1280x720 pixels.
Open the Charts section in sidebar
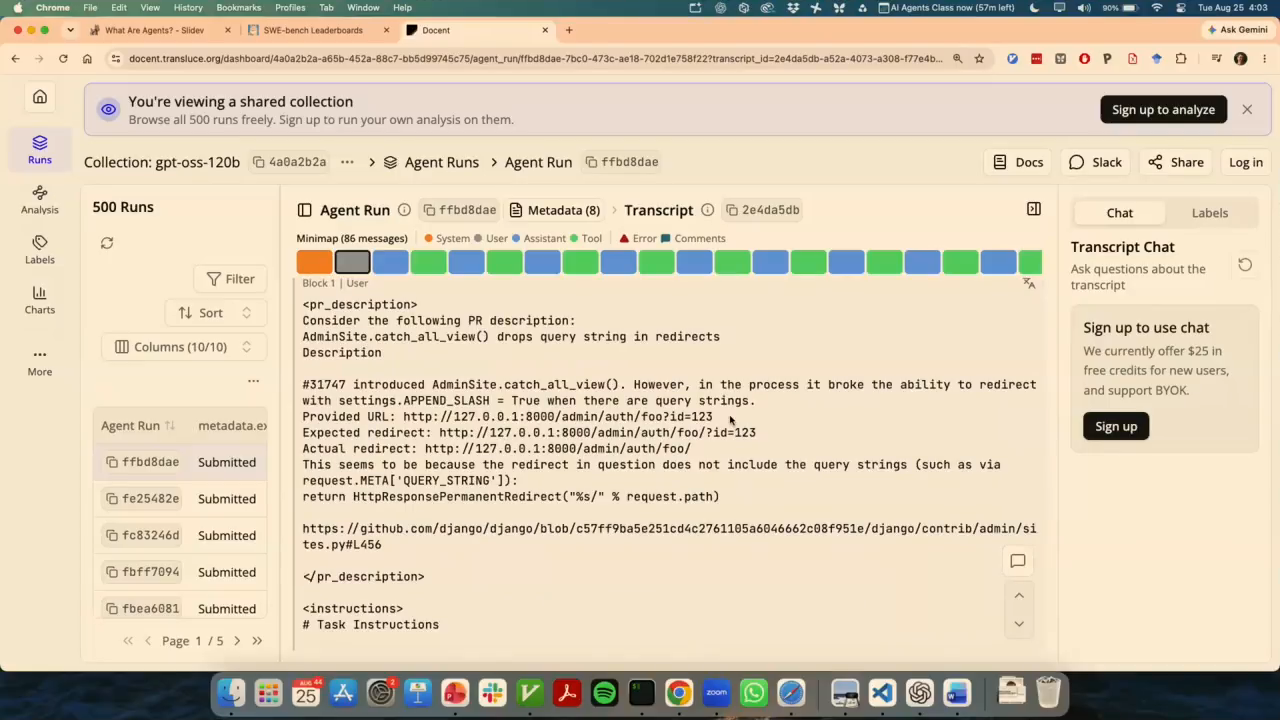tap(40, 299)
